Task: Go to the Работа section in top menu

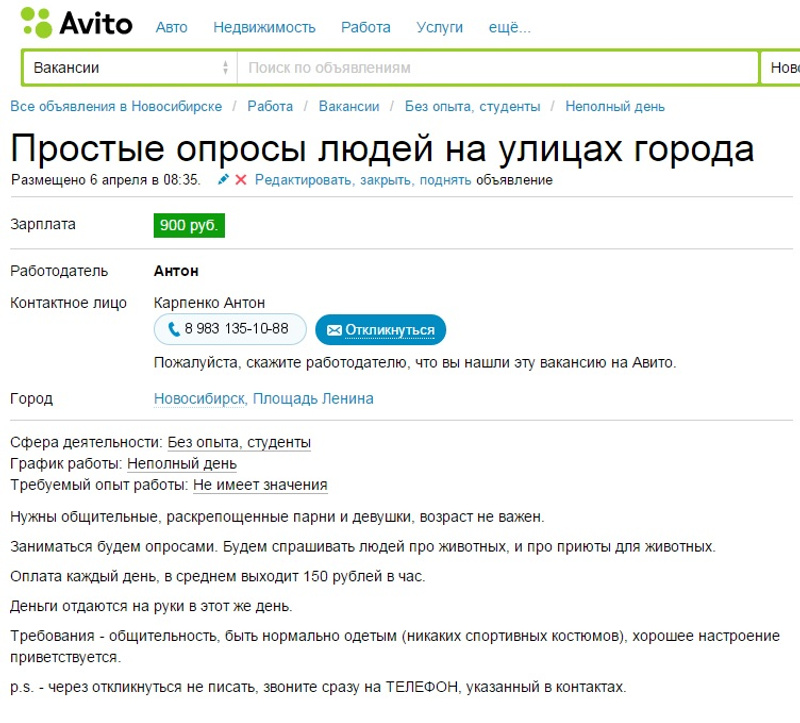Action: pyautogui.click(x=366, y=27)
